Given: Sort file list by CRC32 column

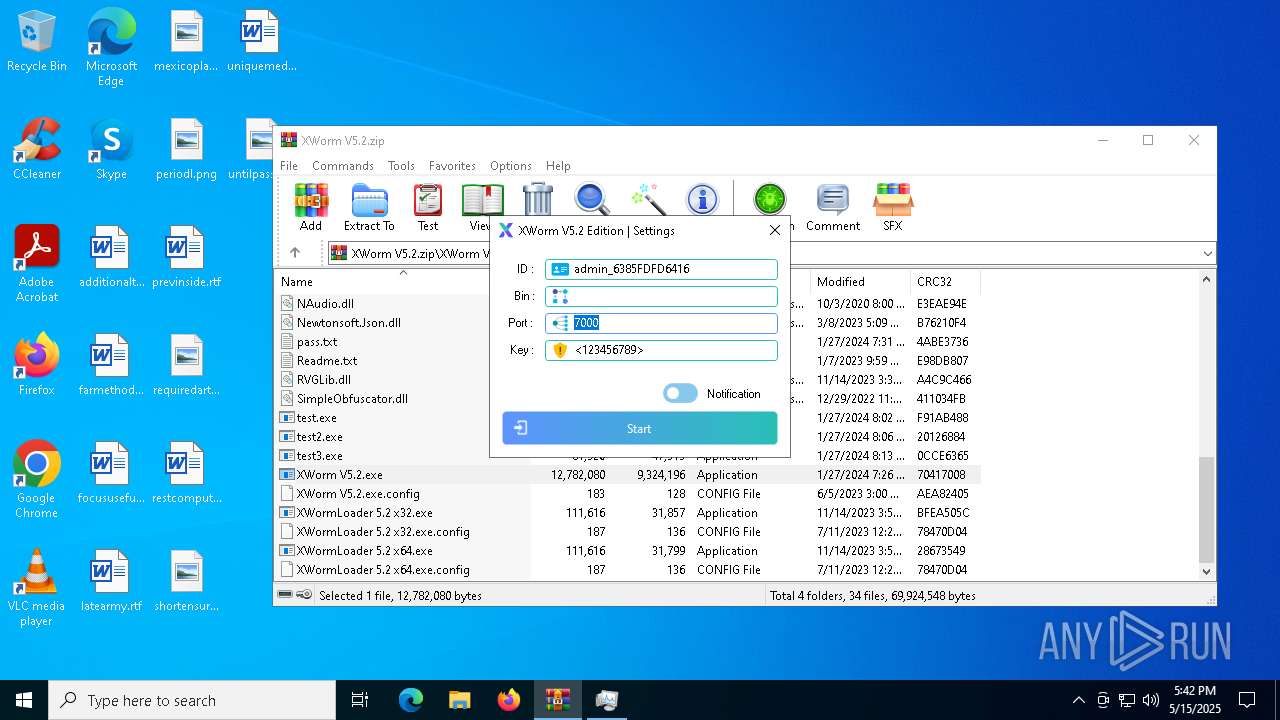Looking at the screenshot, I should pos(945,282).
